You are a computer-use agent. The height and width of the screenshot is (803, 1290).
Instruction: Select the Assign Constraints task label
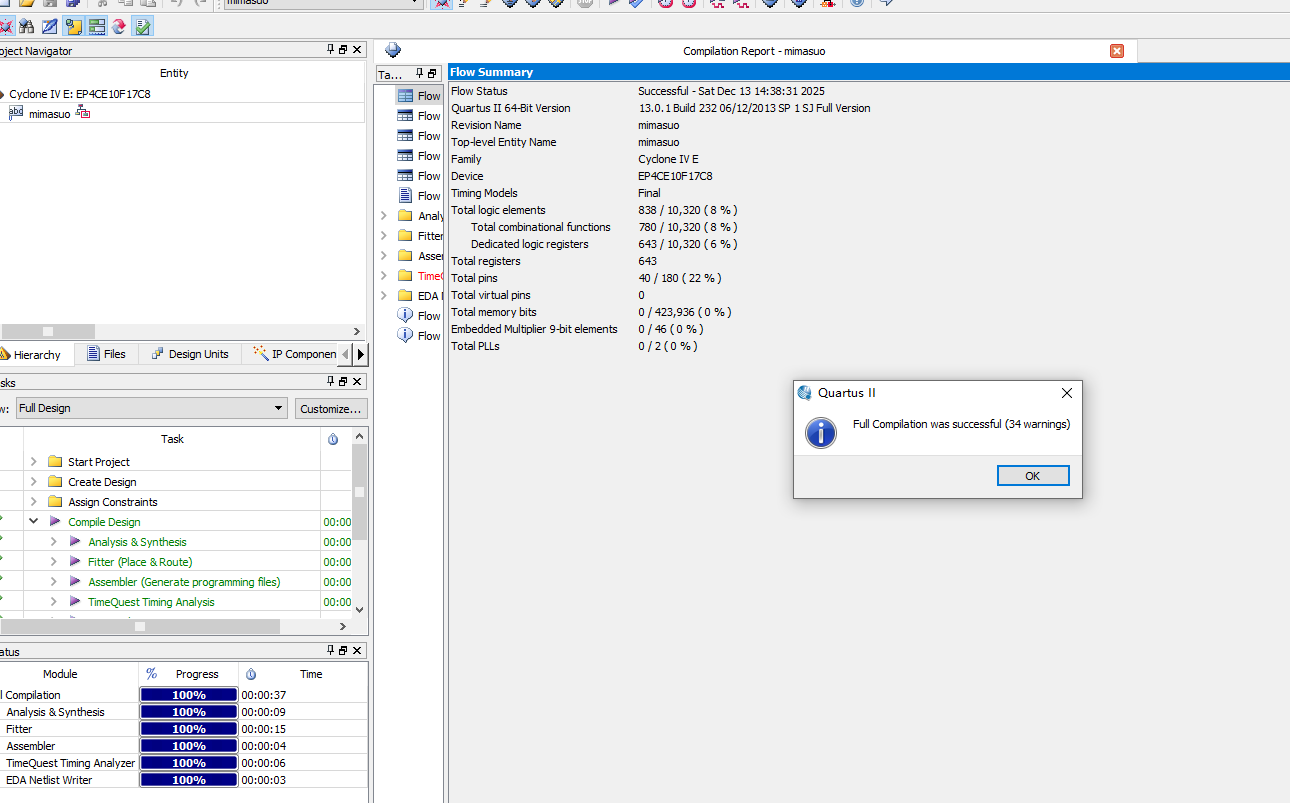(x=113, y=502)
